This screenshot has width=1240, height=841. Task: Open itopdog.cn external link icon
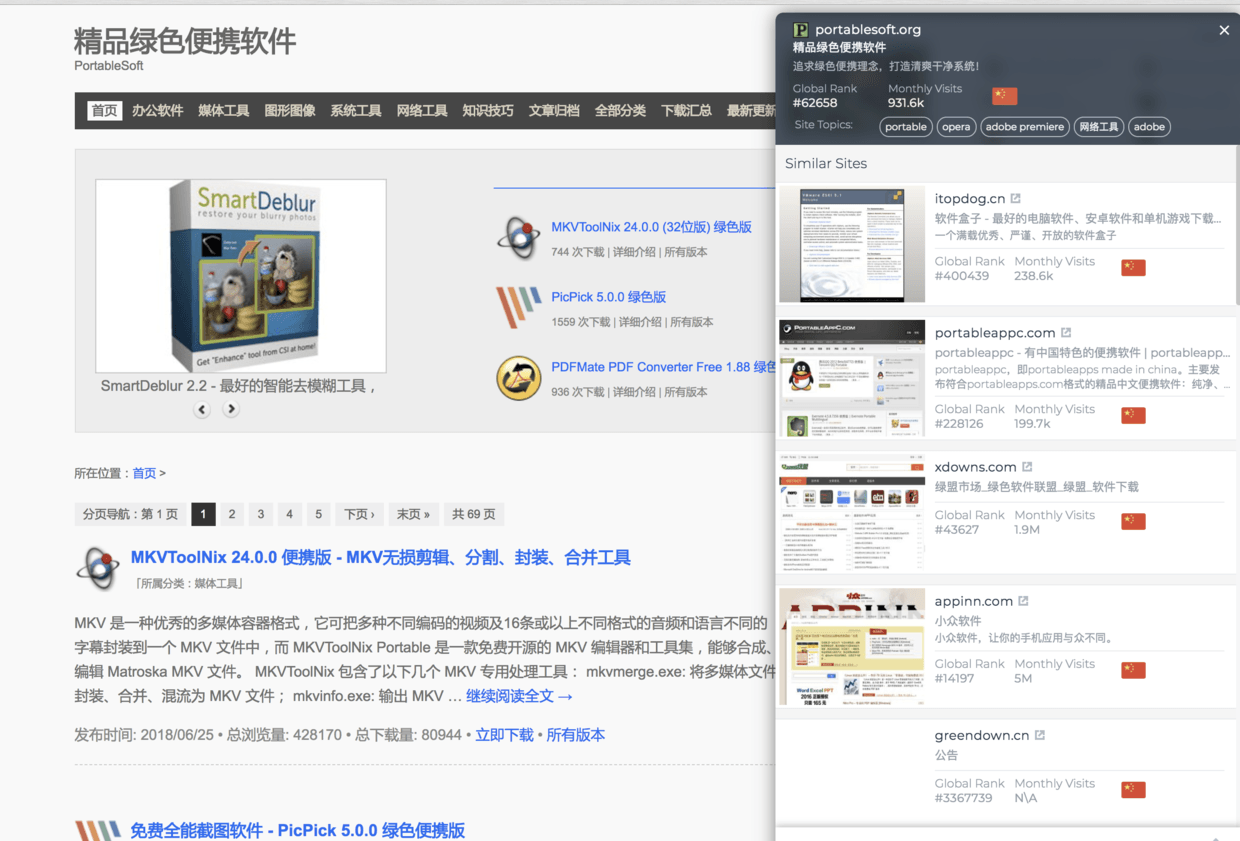point(1016,199)
